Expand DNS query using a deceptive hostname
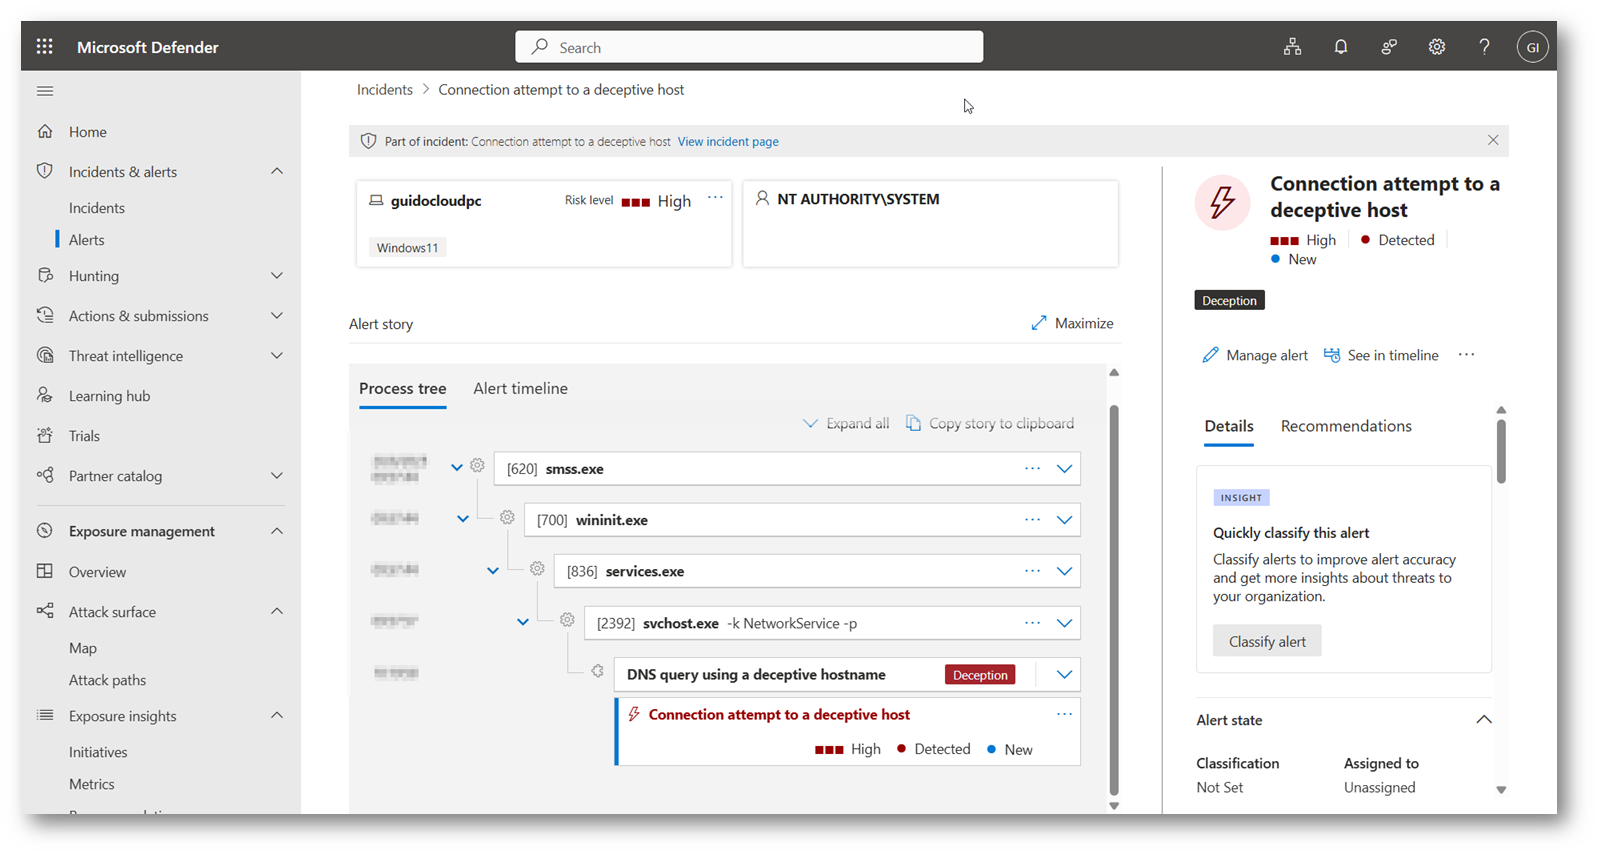Image resolution: width=1599 pixels, height=856 pixels. pos(1064,674)
